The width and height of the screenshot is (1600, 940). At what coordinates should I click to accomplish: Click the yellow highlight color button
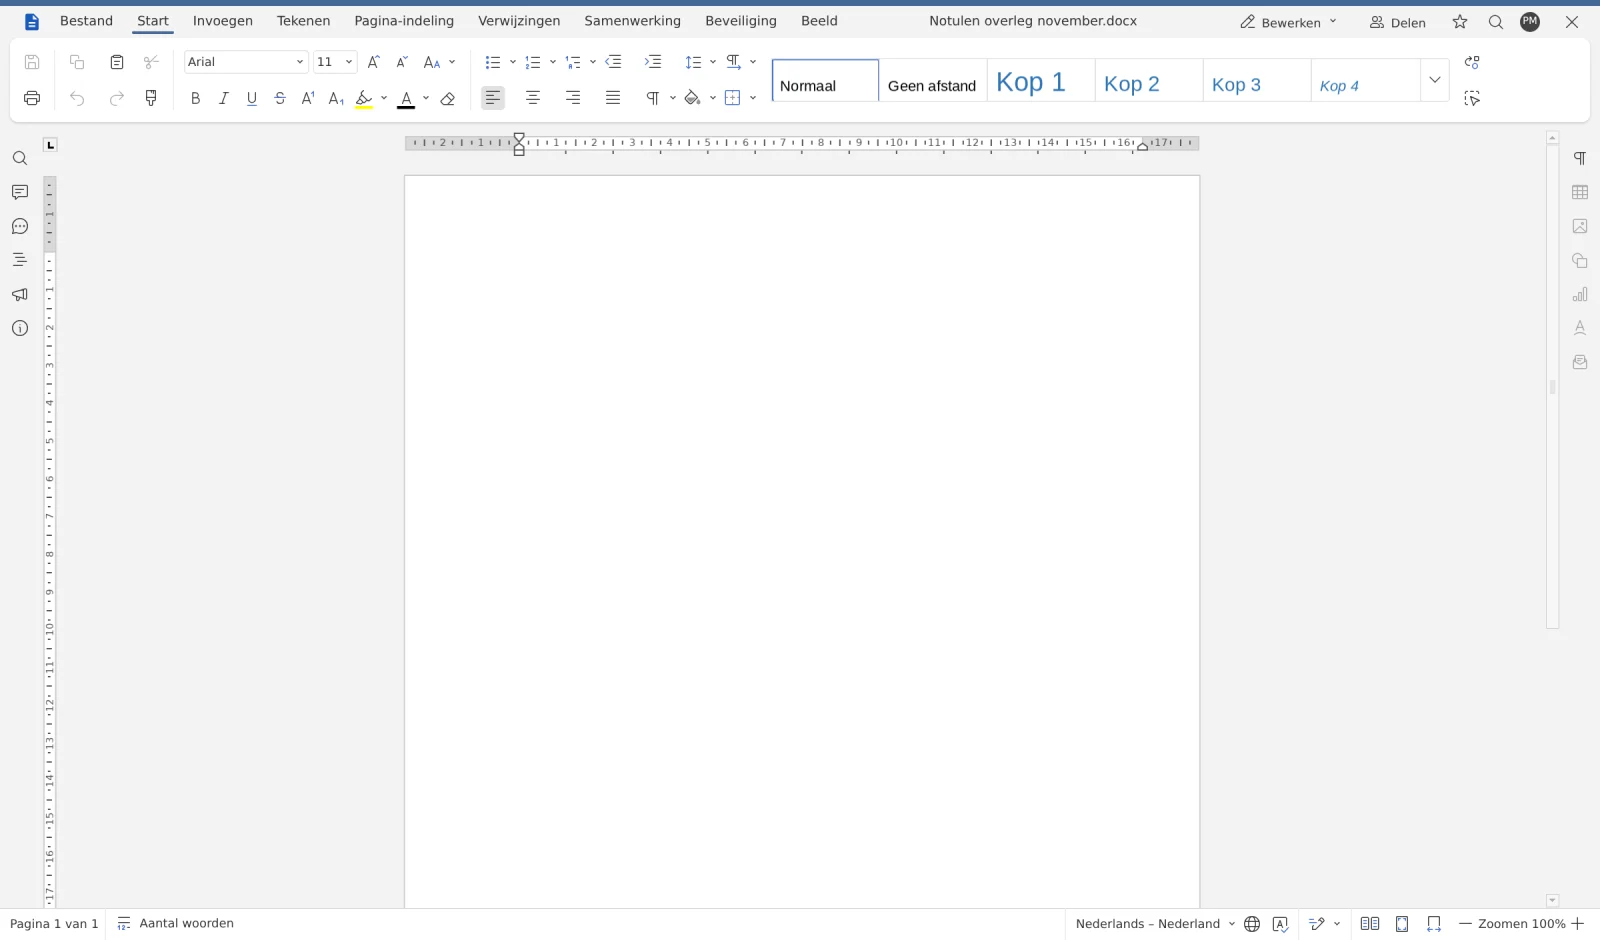pos(364,98)
